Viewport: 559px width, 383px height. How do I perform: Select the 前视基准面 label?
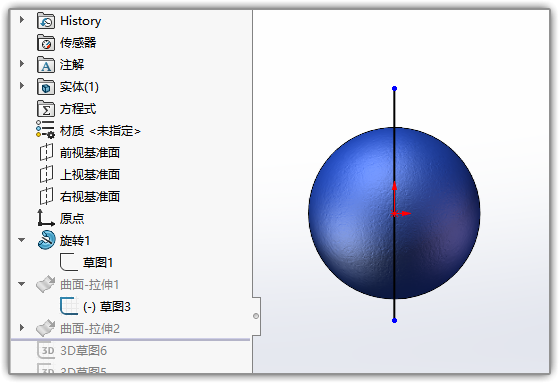[x=90, y=153]
